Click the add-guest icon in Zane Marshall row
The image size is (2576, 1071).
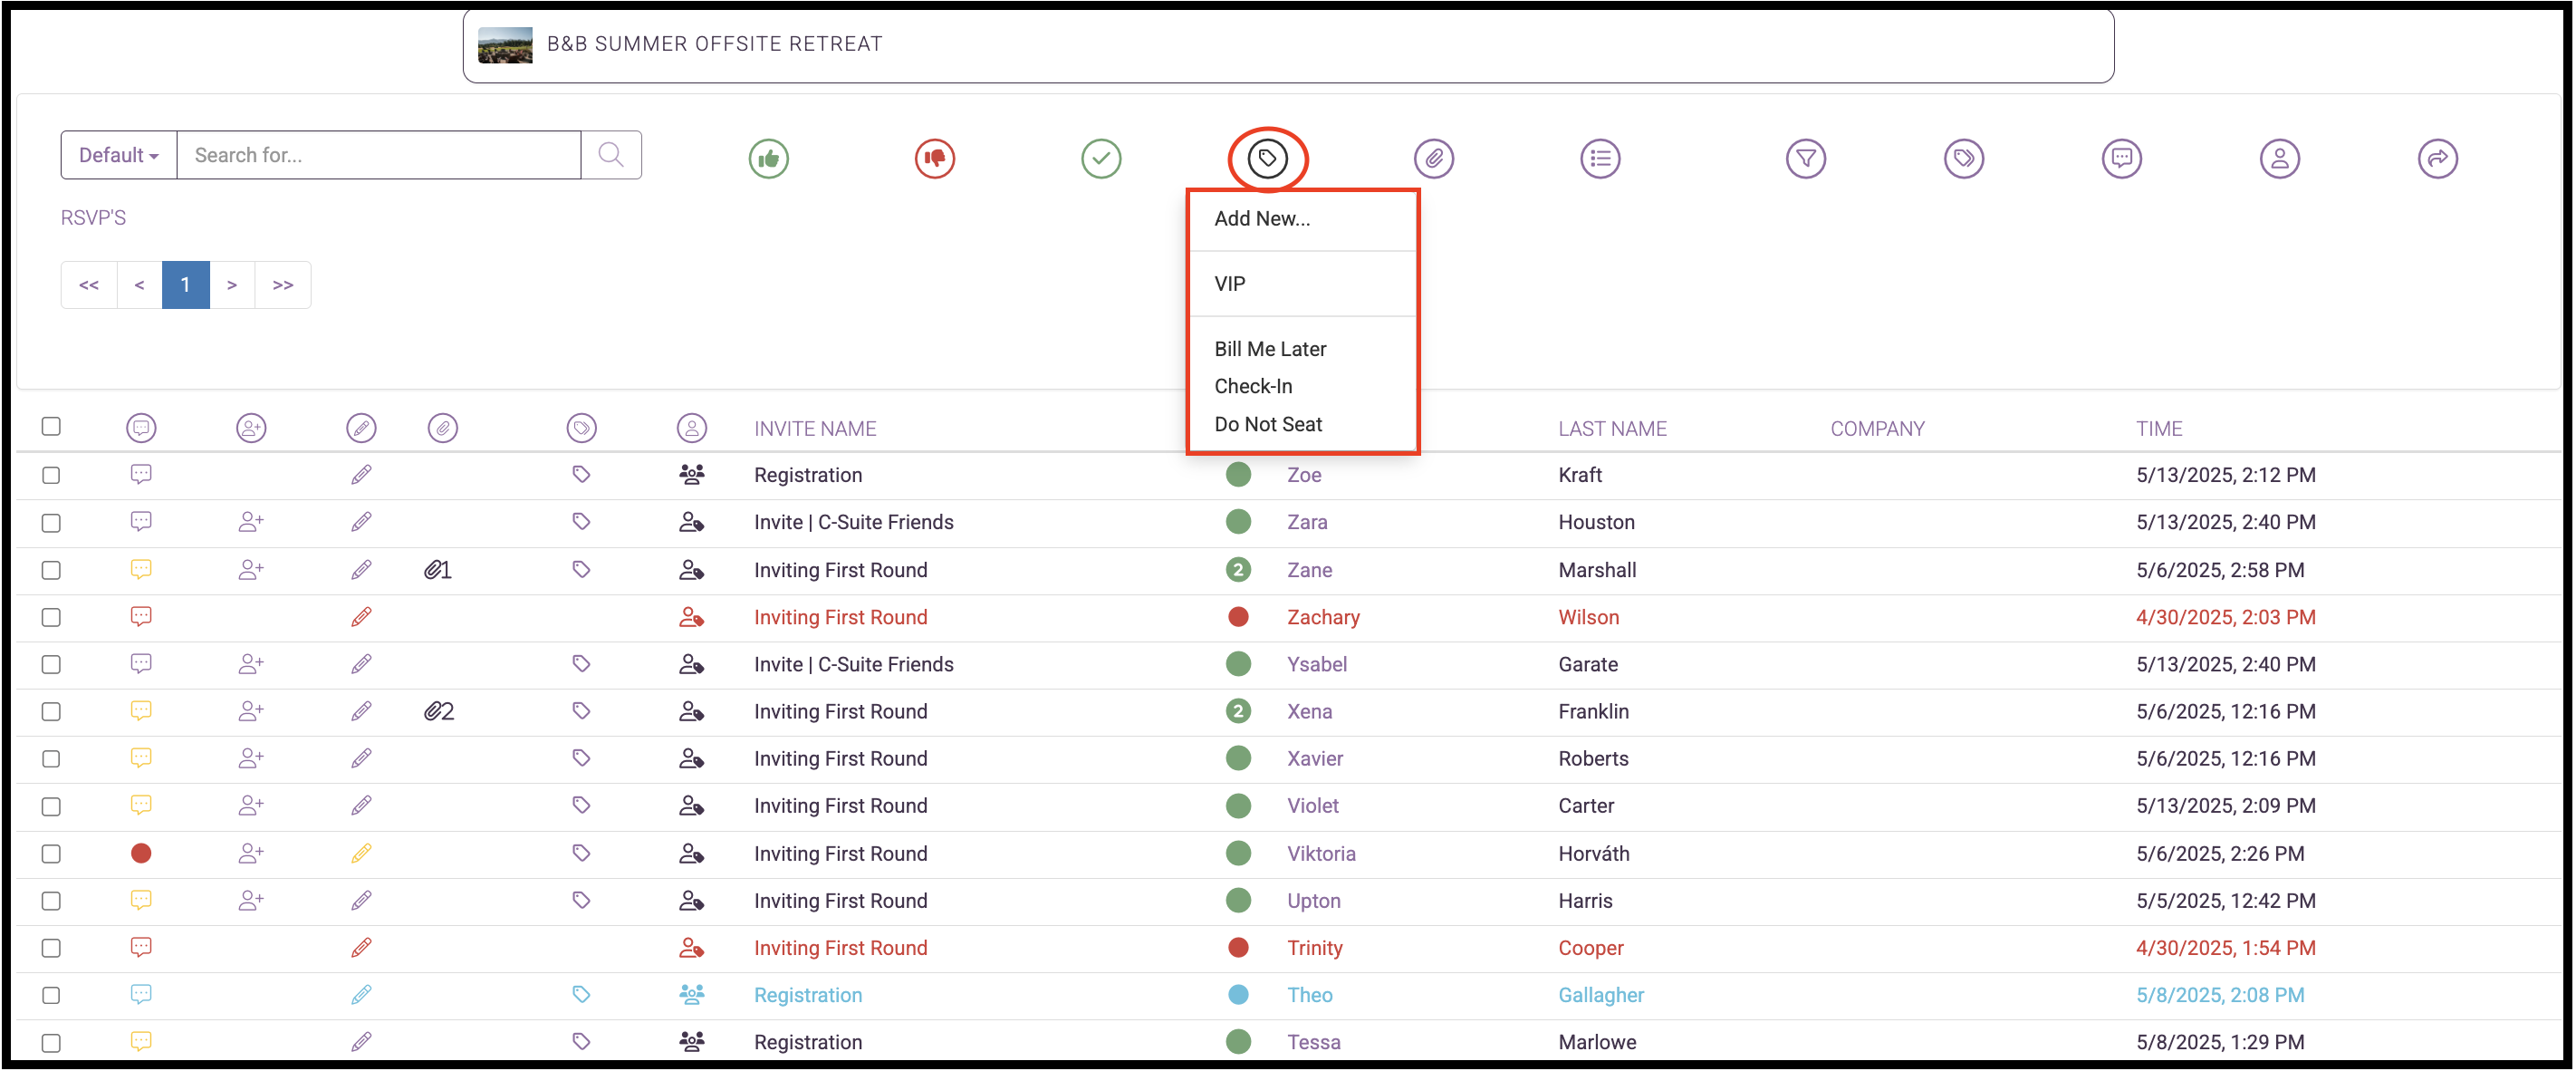[251, 570]
